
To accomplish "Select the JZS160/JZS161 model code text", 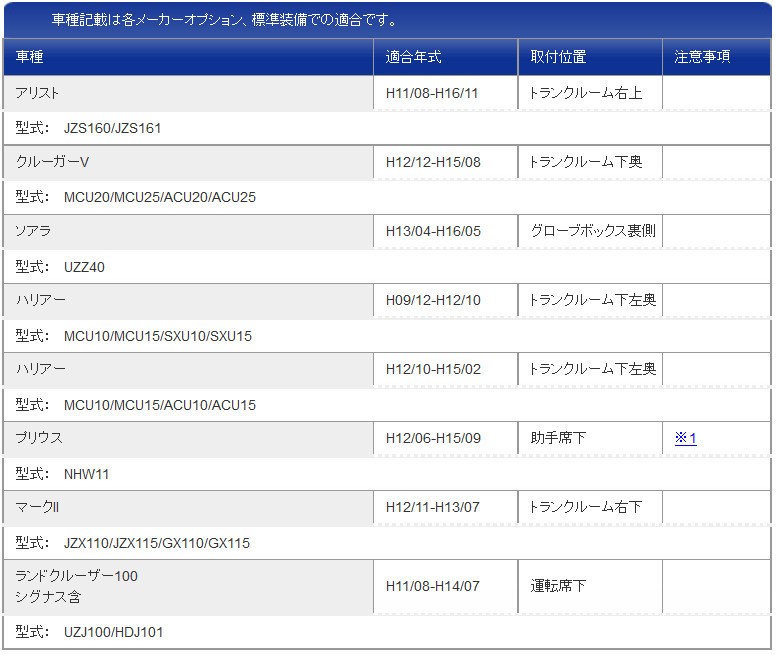I will tap(112, 129).
